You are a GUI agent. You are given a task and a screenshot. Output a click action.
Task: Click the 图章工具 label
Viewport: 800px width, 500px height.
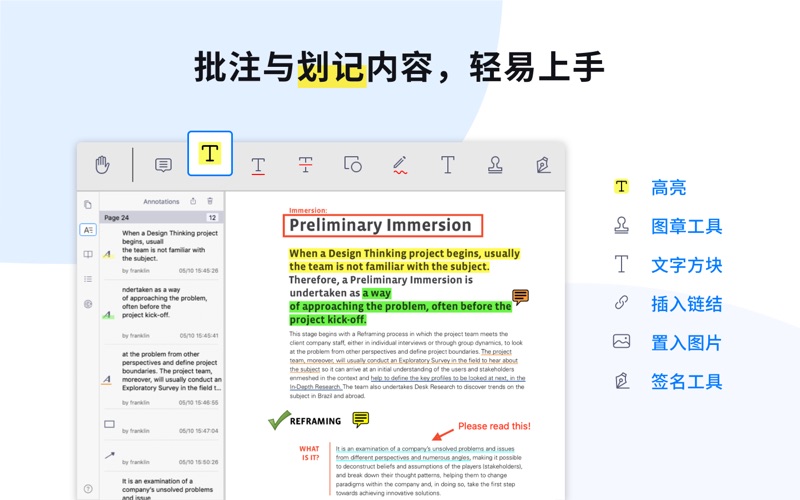pos(687,226)
